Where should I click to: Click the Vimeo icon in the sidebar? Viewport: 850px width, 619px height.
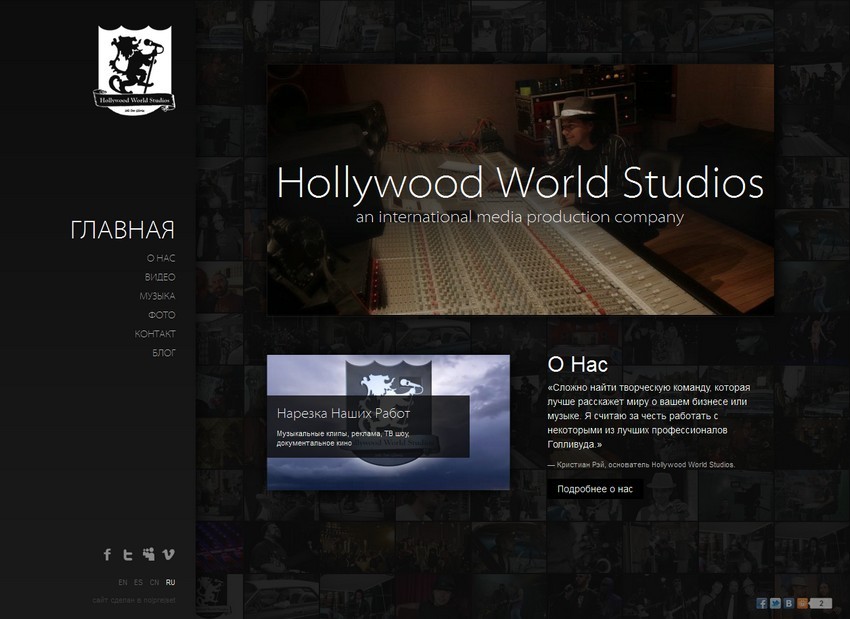tap(168, 554)
